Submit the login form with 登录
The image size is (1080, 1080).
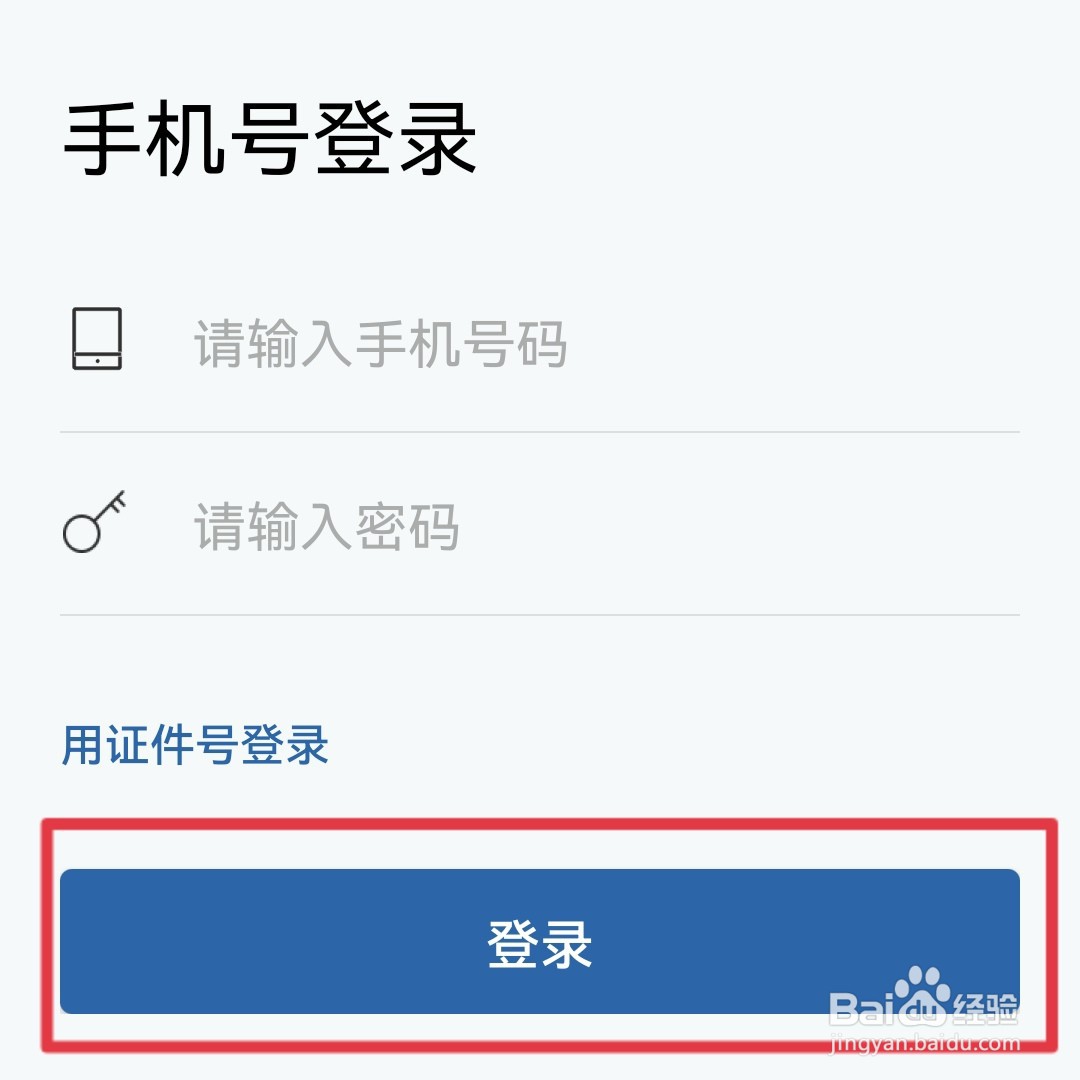[539, 941]
